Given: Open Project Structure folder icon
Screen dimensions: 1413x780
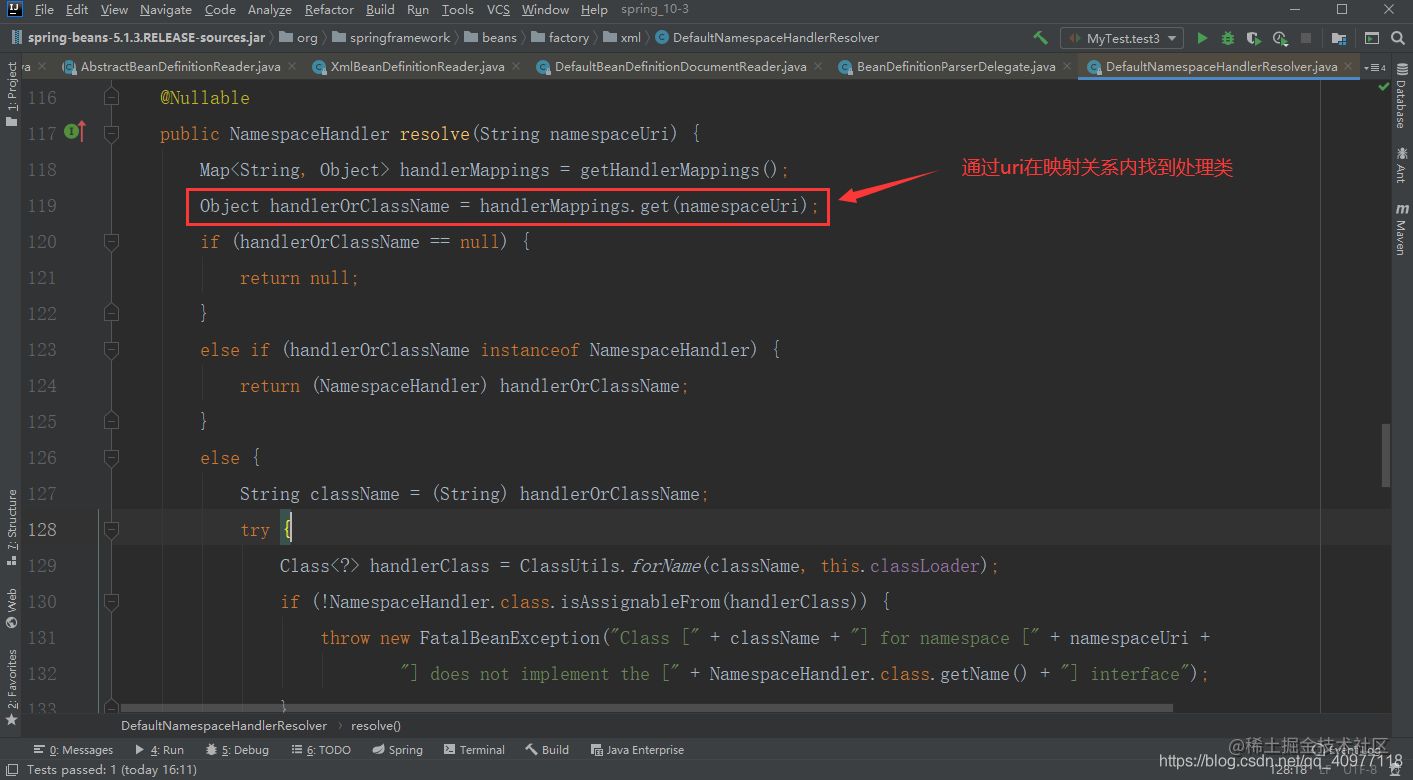Looking at the screenshot, I should click(1338, 38).
